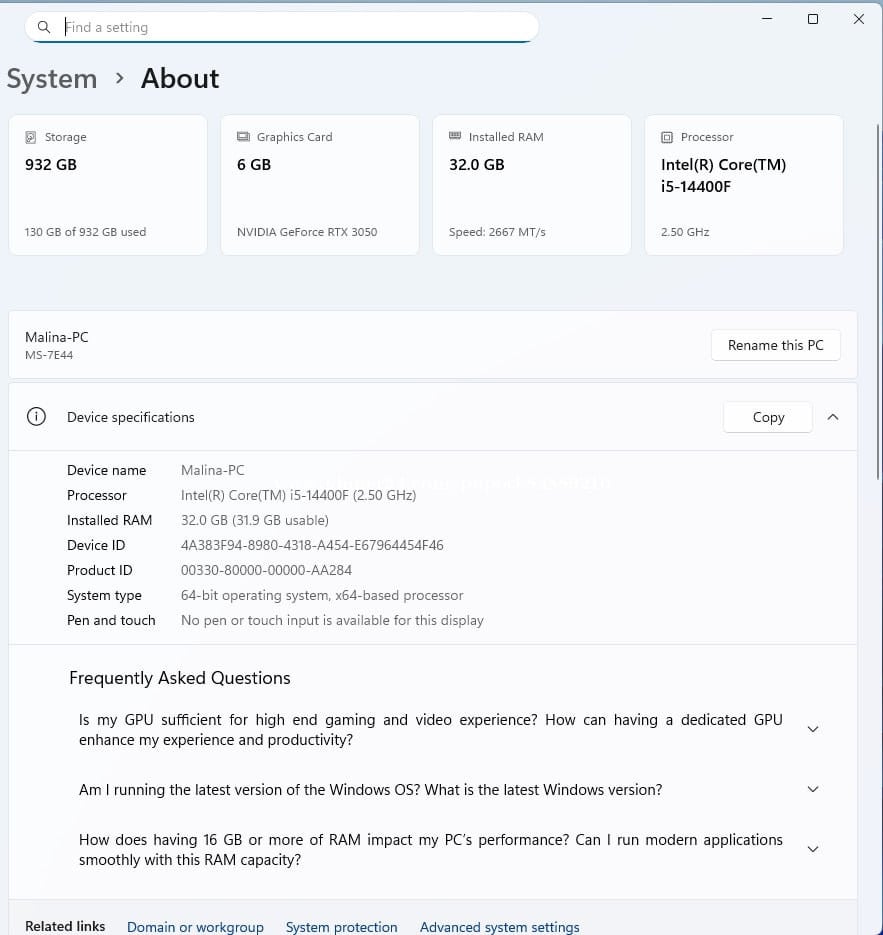Screen dimensions: 883x935
Task: Open the System protection link
Action: tap(341, 927)
